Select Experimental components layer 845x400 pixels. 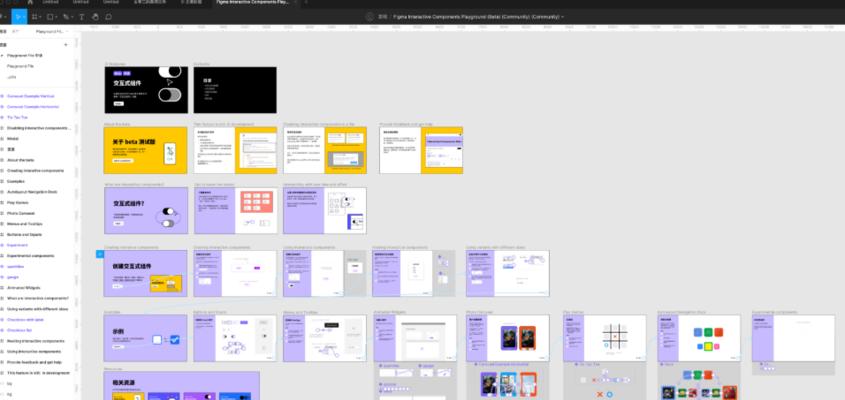click(30, 256)
